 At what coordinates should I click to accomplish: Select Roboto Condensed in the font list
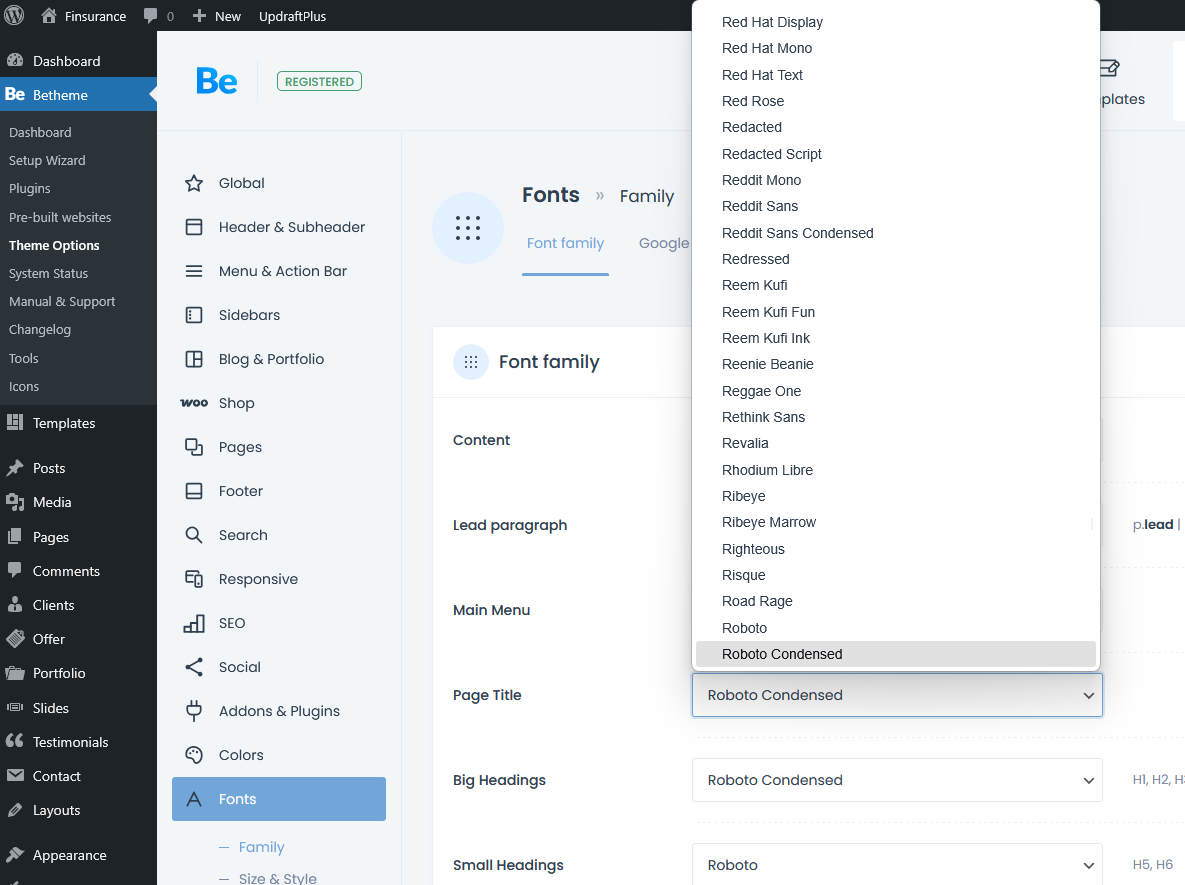[x=896, y=654]
